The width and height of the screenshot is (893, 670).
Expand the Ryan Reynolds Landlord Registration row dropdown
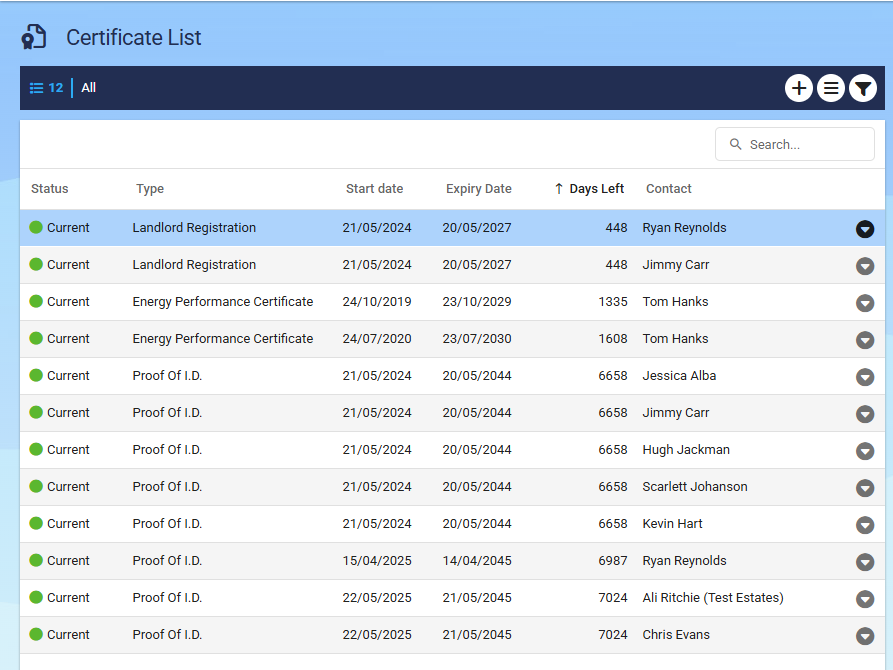[x=865, y=229]
